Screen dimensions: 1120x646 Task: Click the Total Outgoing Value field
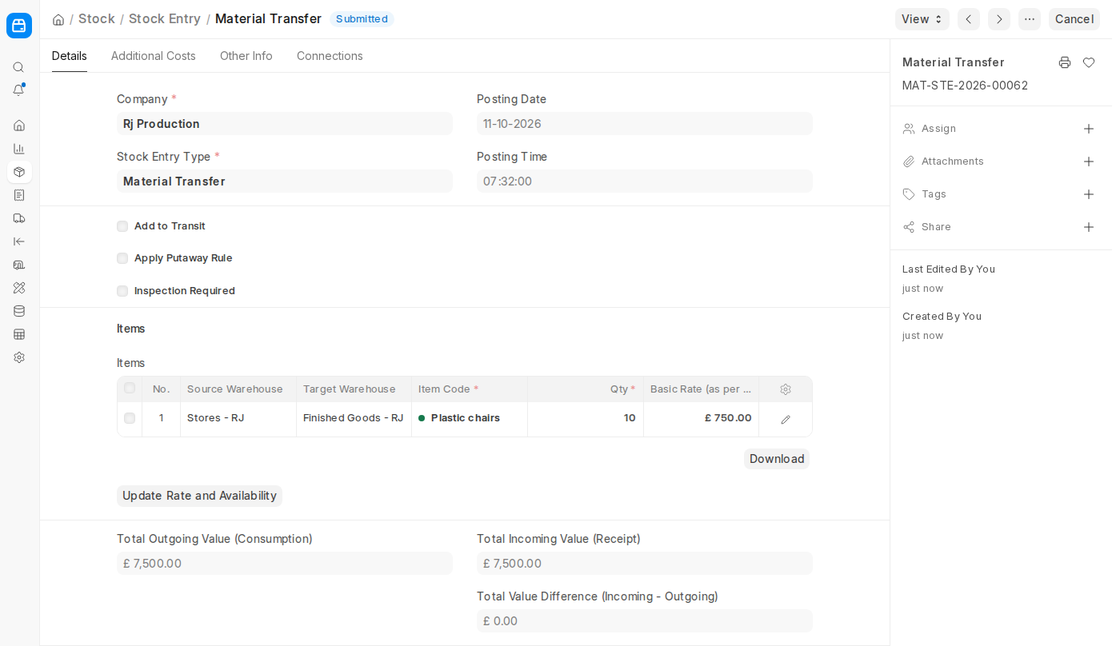tap(284, 564)
